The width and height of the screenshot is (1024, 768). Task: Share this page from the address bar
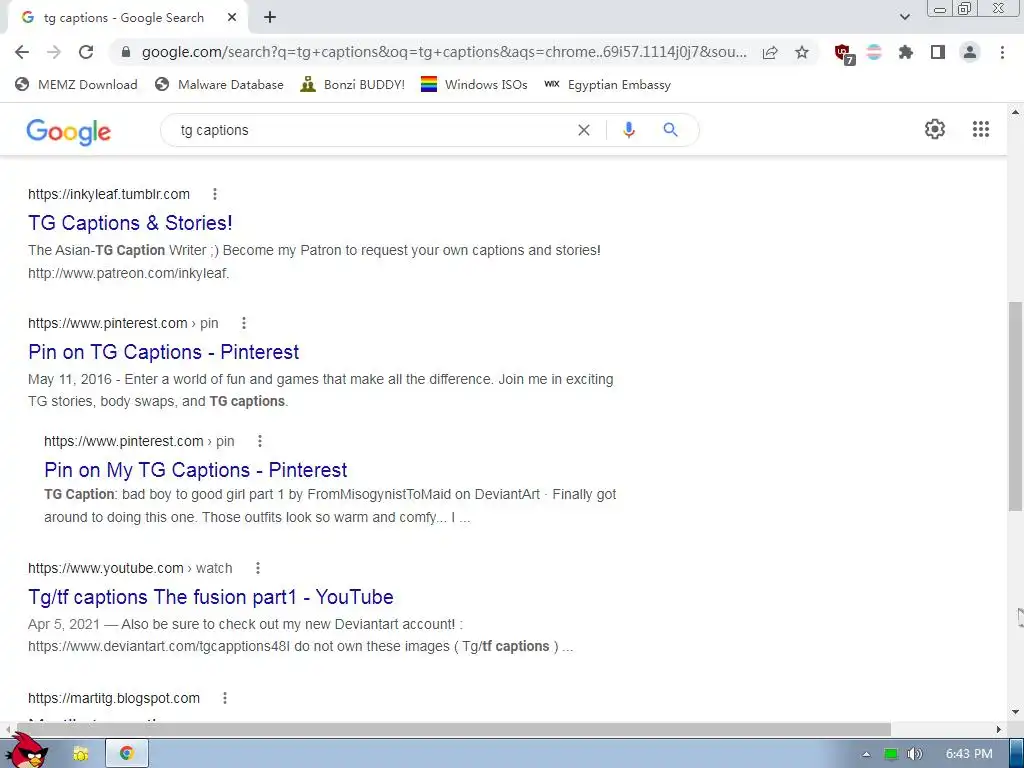770,52
